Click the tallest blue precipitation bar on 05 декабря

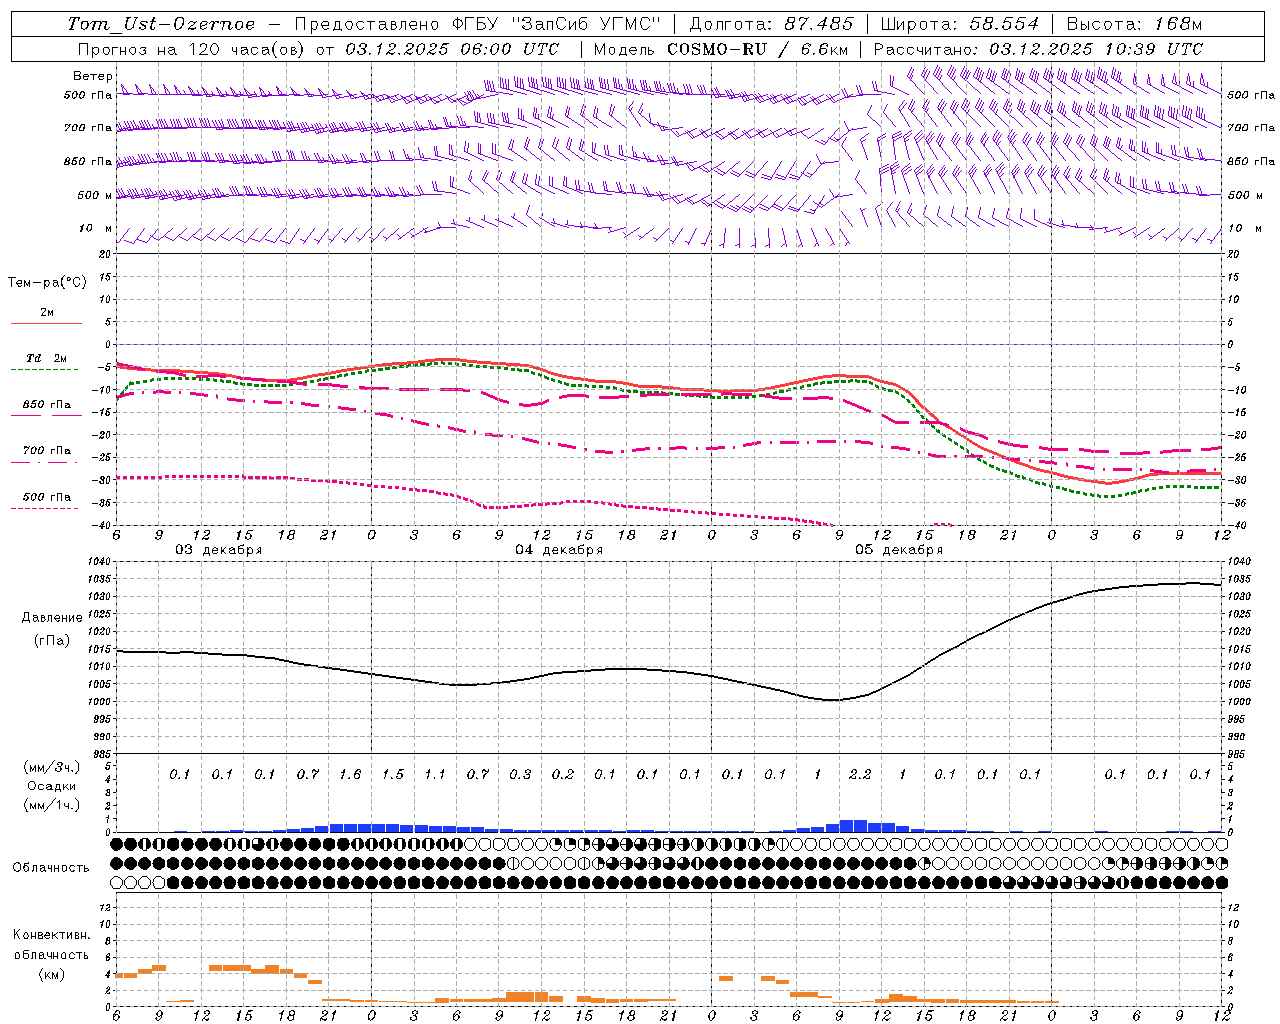pyautogui.click(x=853, y=826)
